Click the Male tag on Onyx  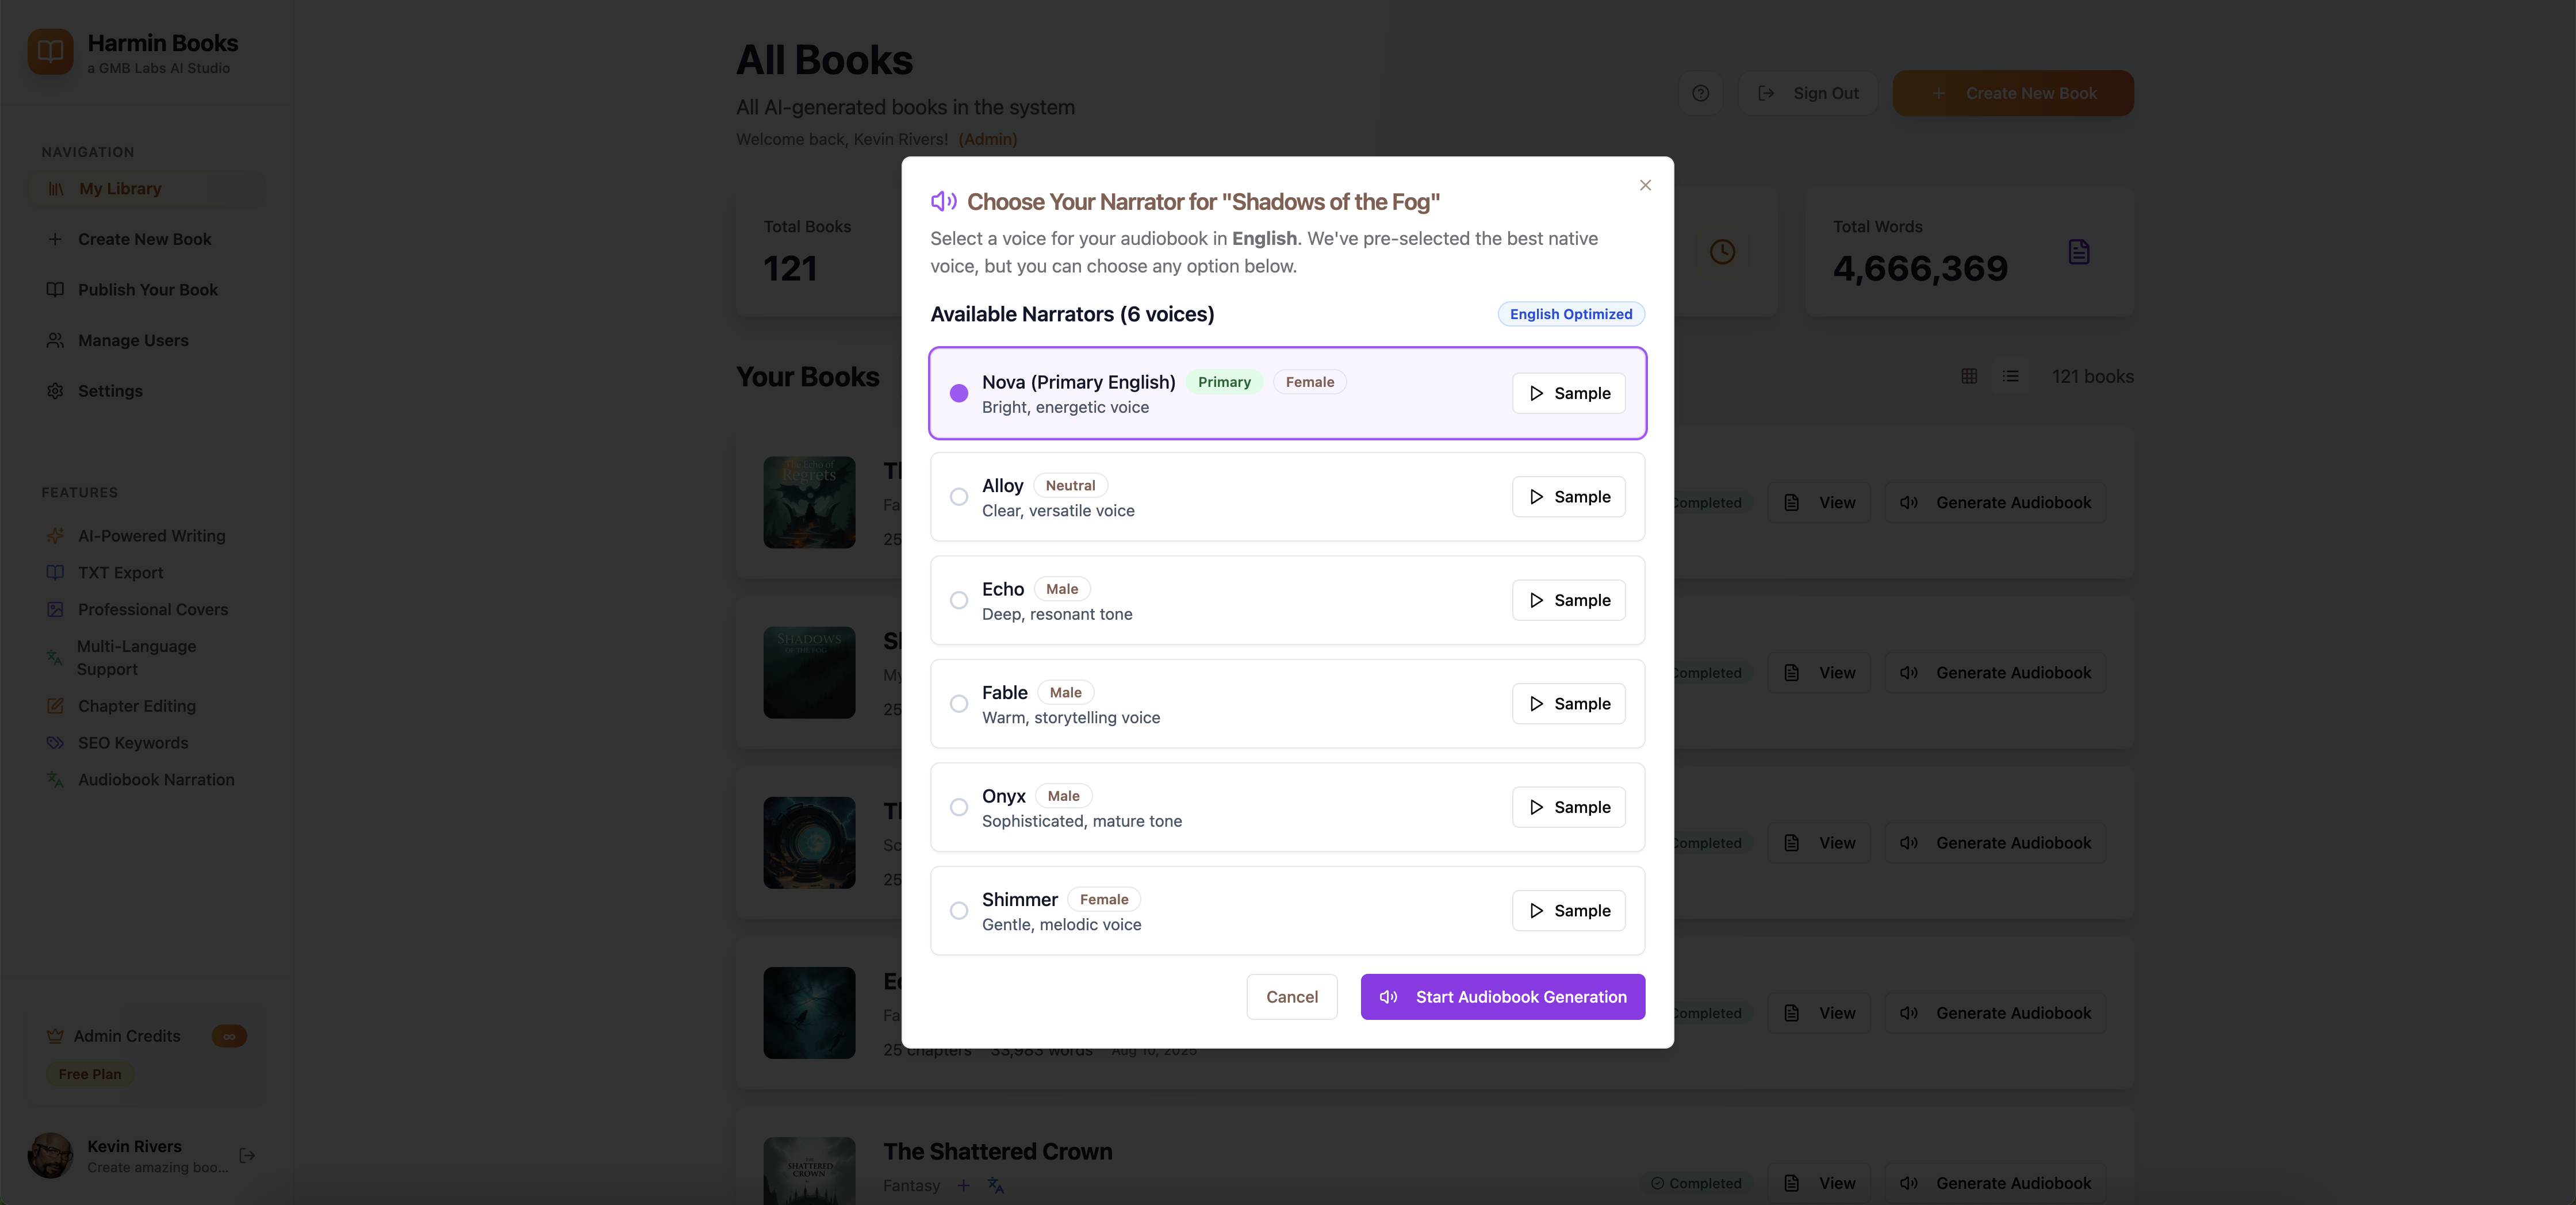[x=1063, y=796]
